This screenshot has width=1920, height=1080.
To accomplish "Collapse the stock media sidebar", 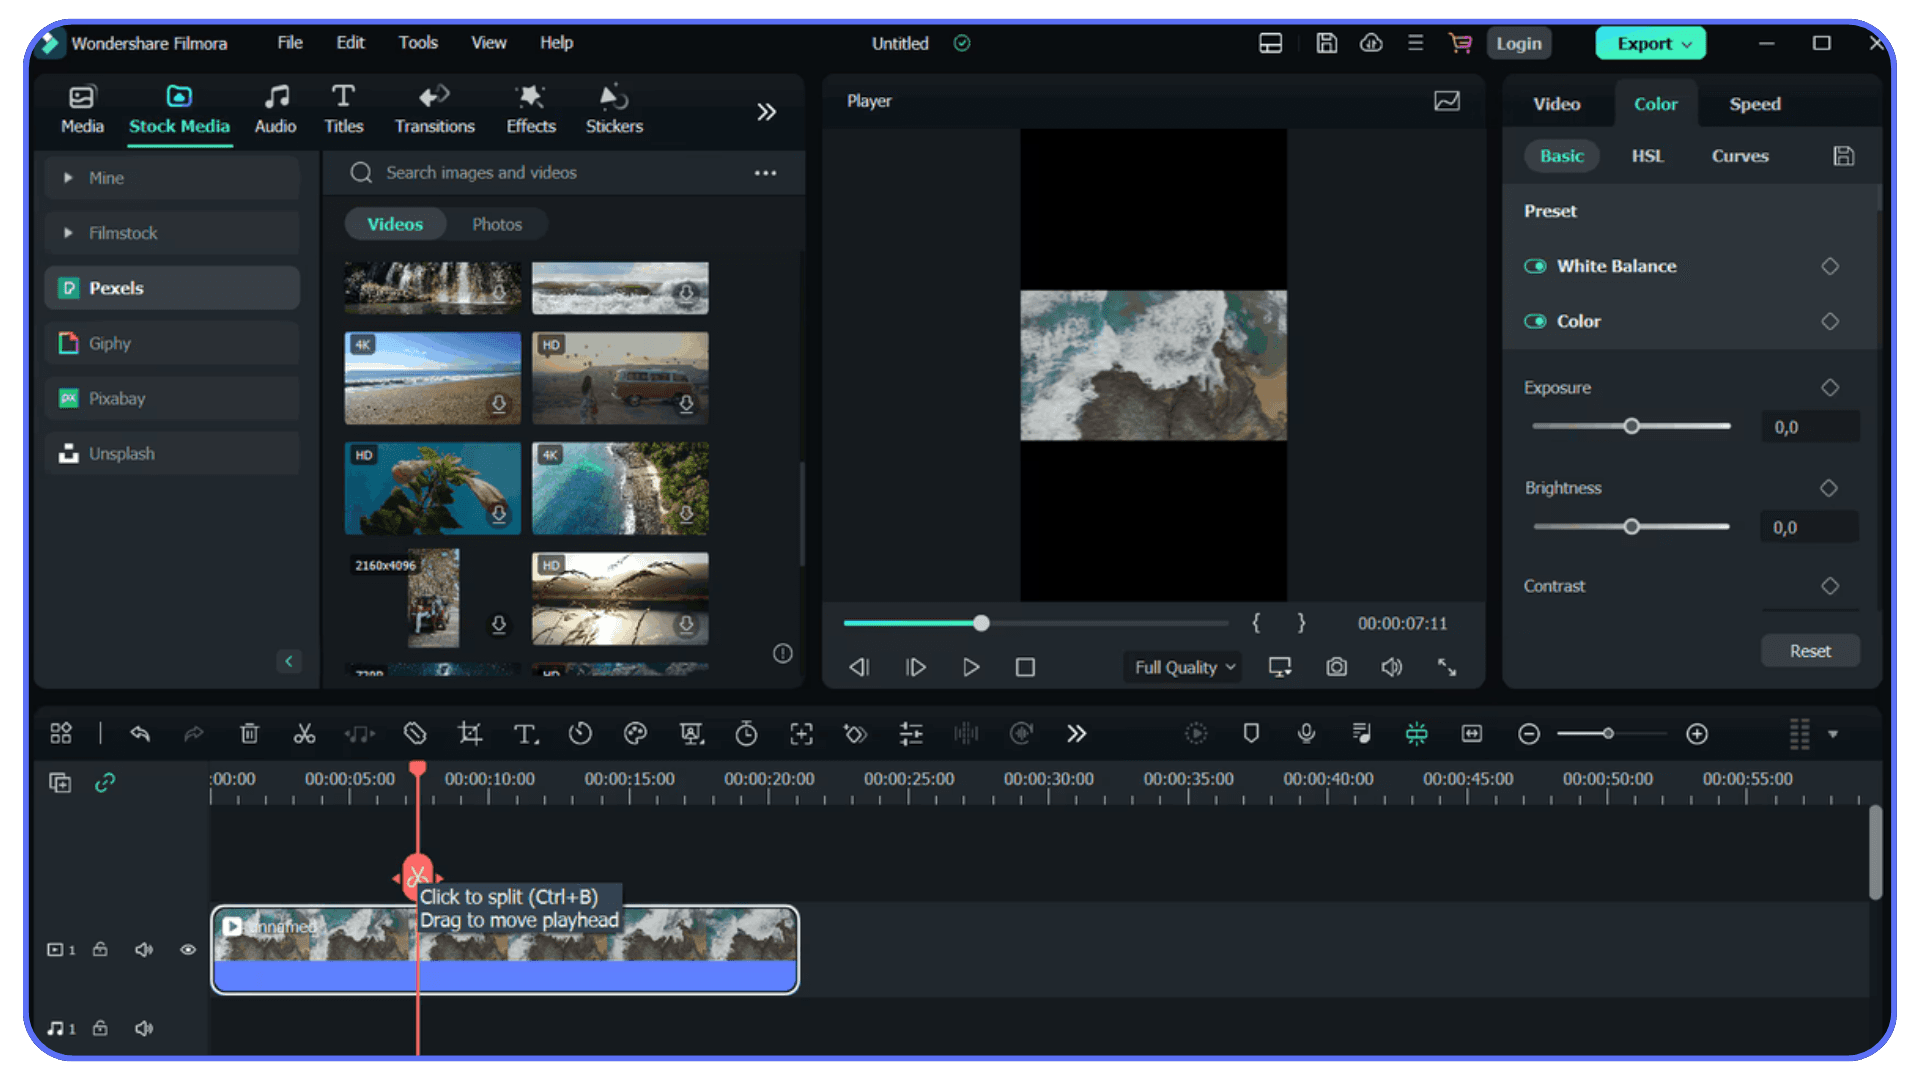I will pos(288,661).
